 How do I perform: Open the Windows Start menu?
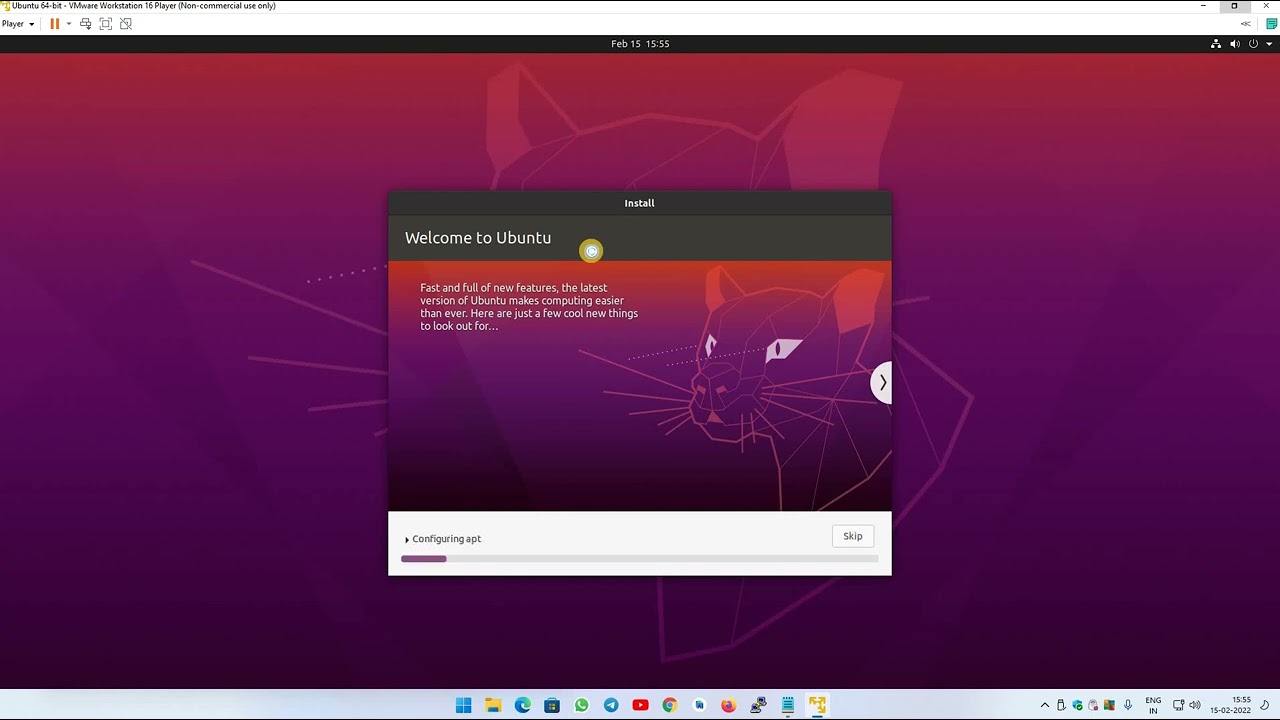click(463, 705)
